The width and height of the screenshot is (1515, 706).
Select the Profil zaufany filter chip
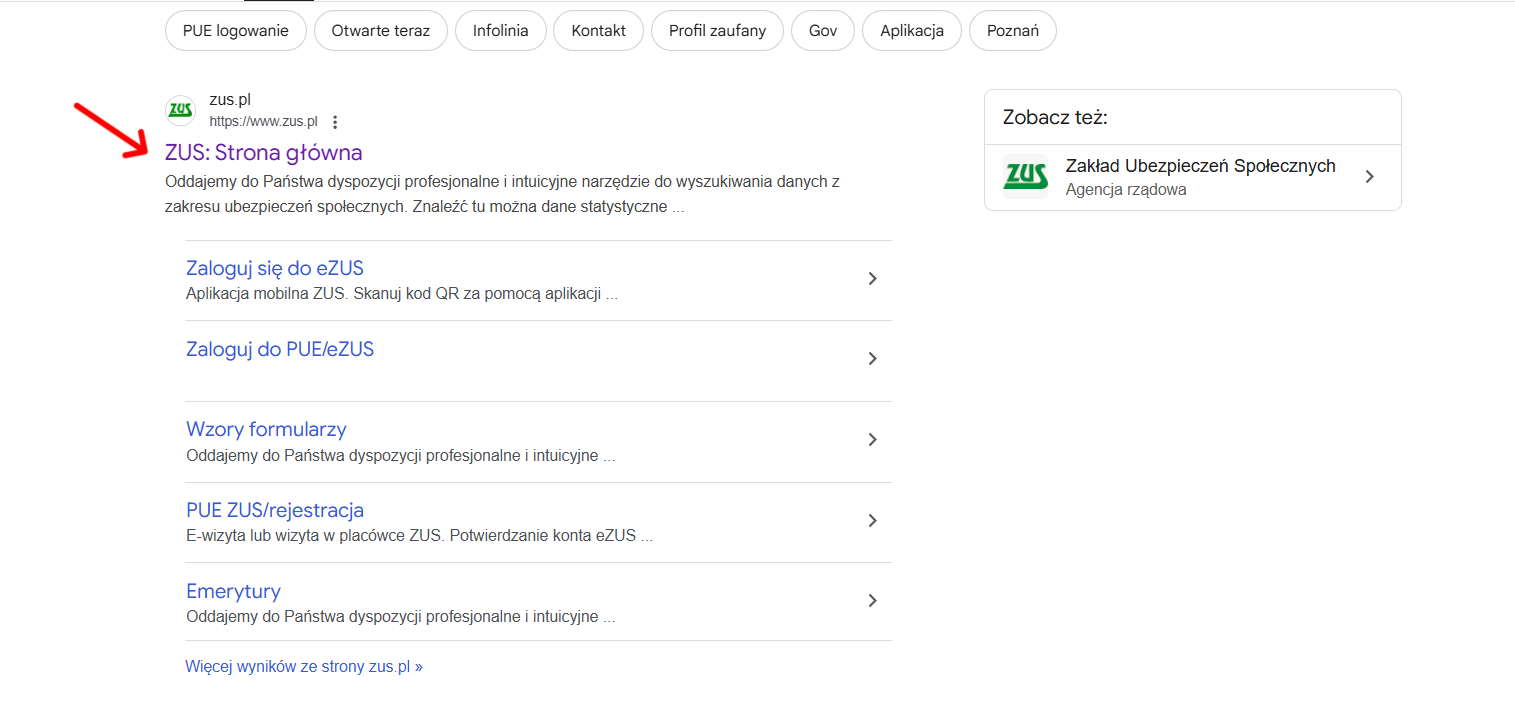tap(717, 31)
